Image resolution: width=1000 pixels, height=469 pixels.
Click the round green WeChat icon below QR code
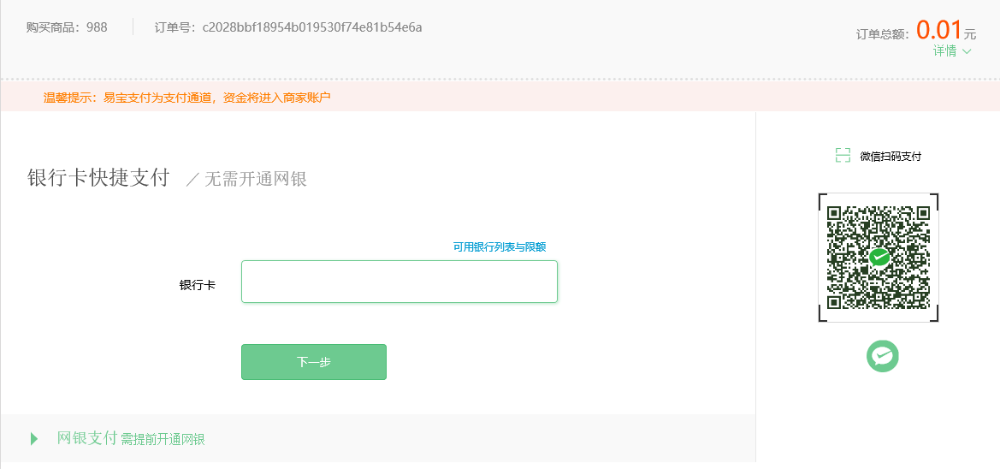click(882, 355)
